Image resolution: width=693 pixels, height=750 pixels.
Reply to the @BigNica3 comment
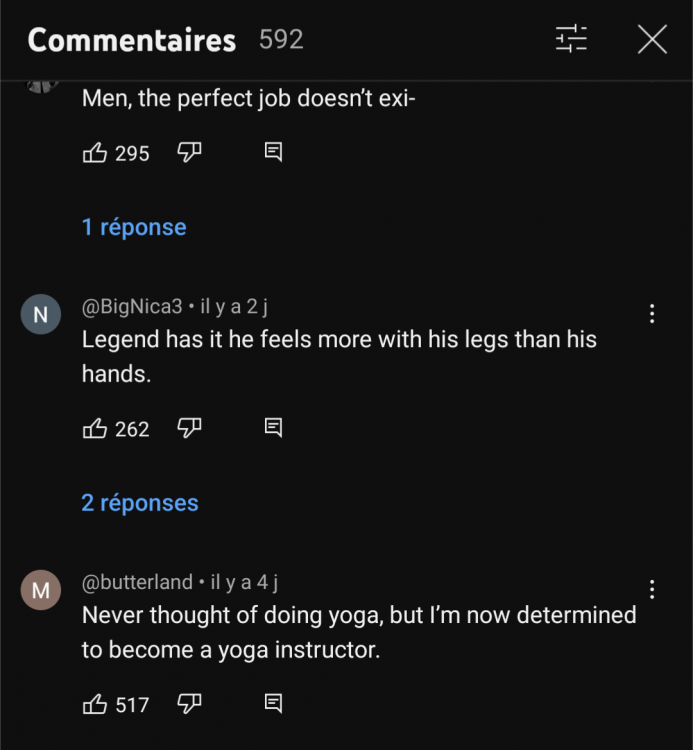click(x=272, y=429)
